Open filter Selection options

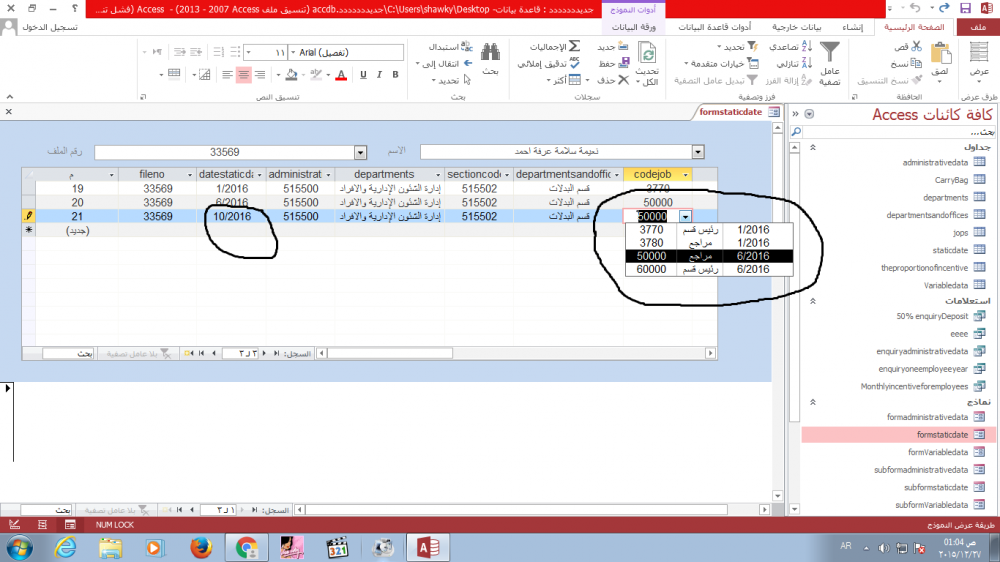pyautogui.click(x=737, y=46)
